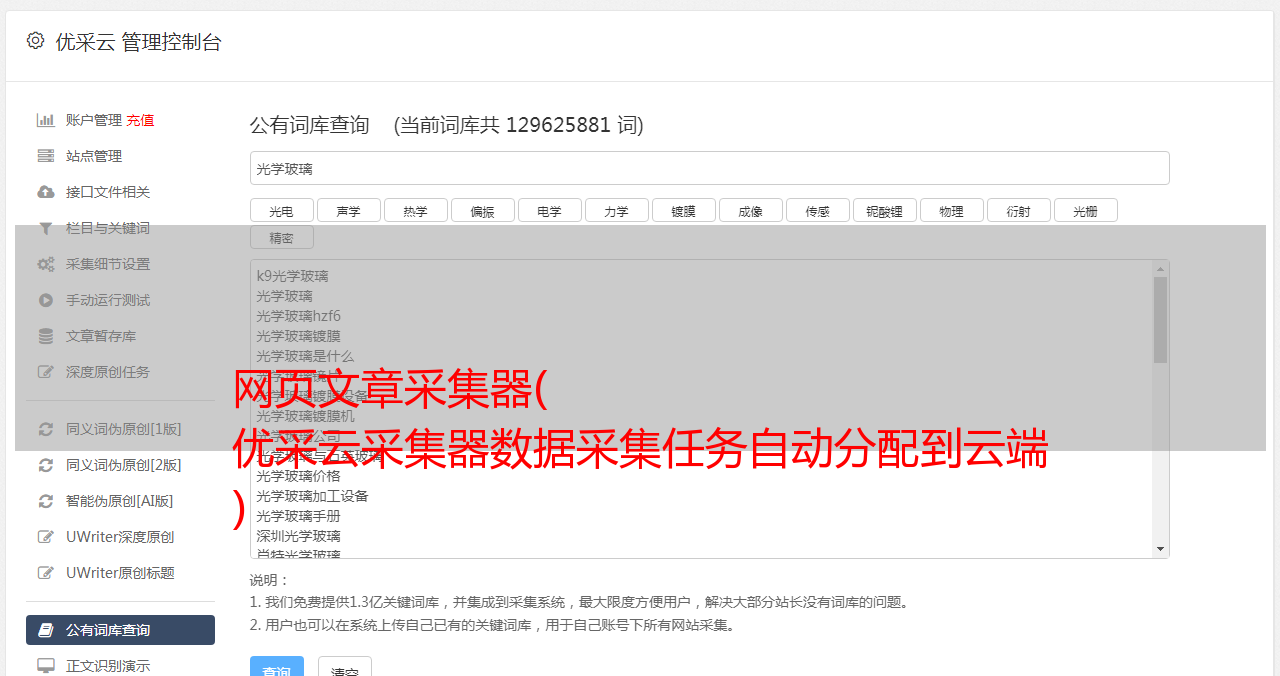Click the monitor icon for 正文识别演示
1280x676 pixels.
(x=46, y=665)
